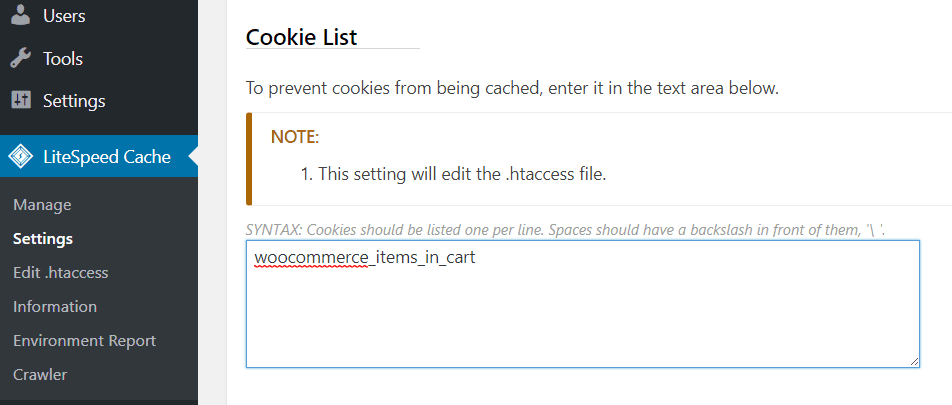952x405 pixels.
Task: Open the bold Settings submenu item
Action: click(43, 239)
